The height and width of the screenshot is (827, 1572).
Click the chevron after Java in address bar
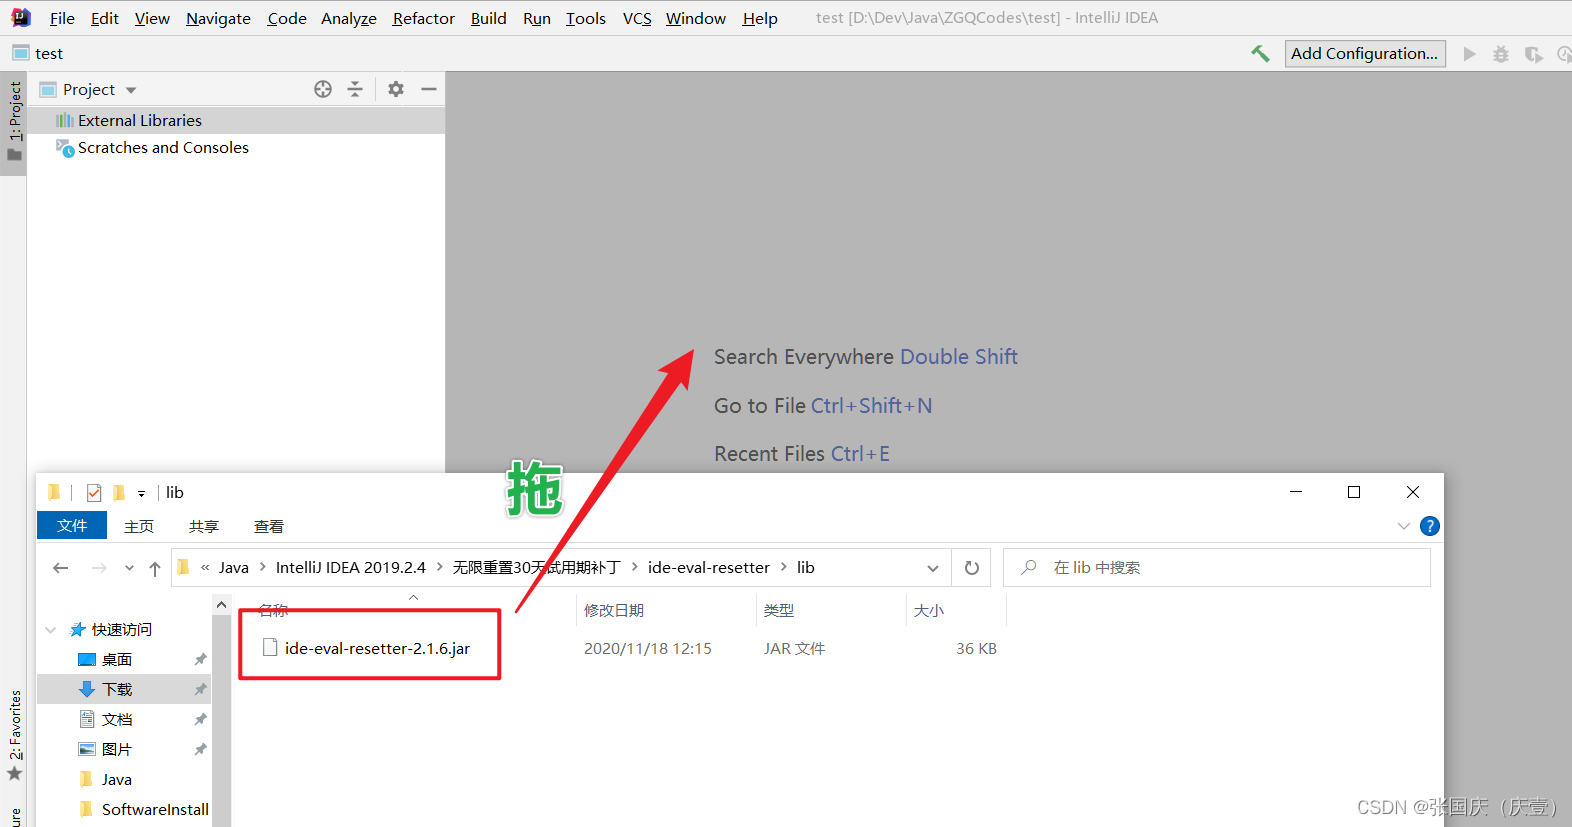pos(263,567)
